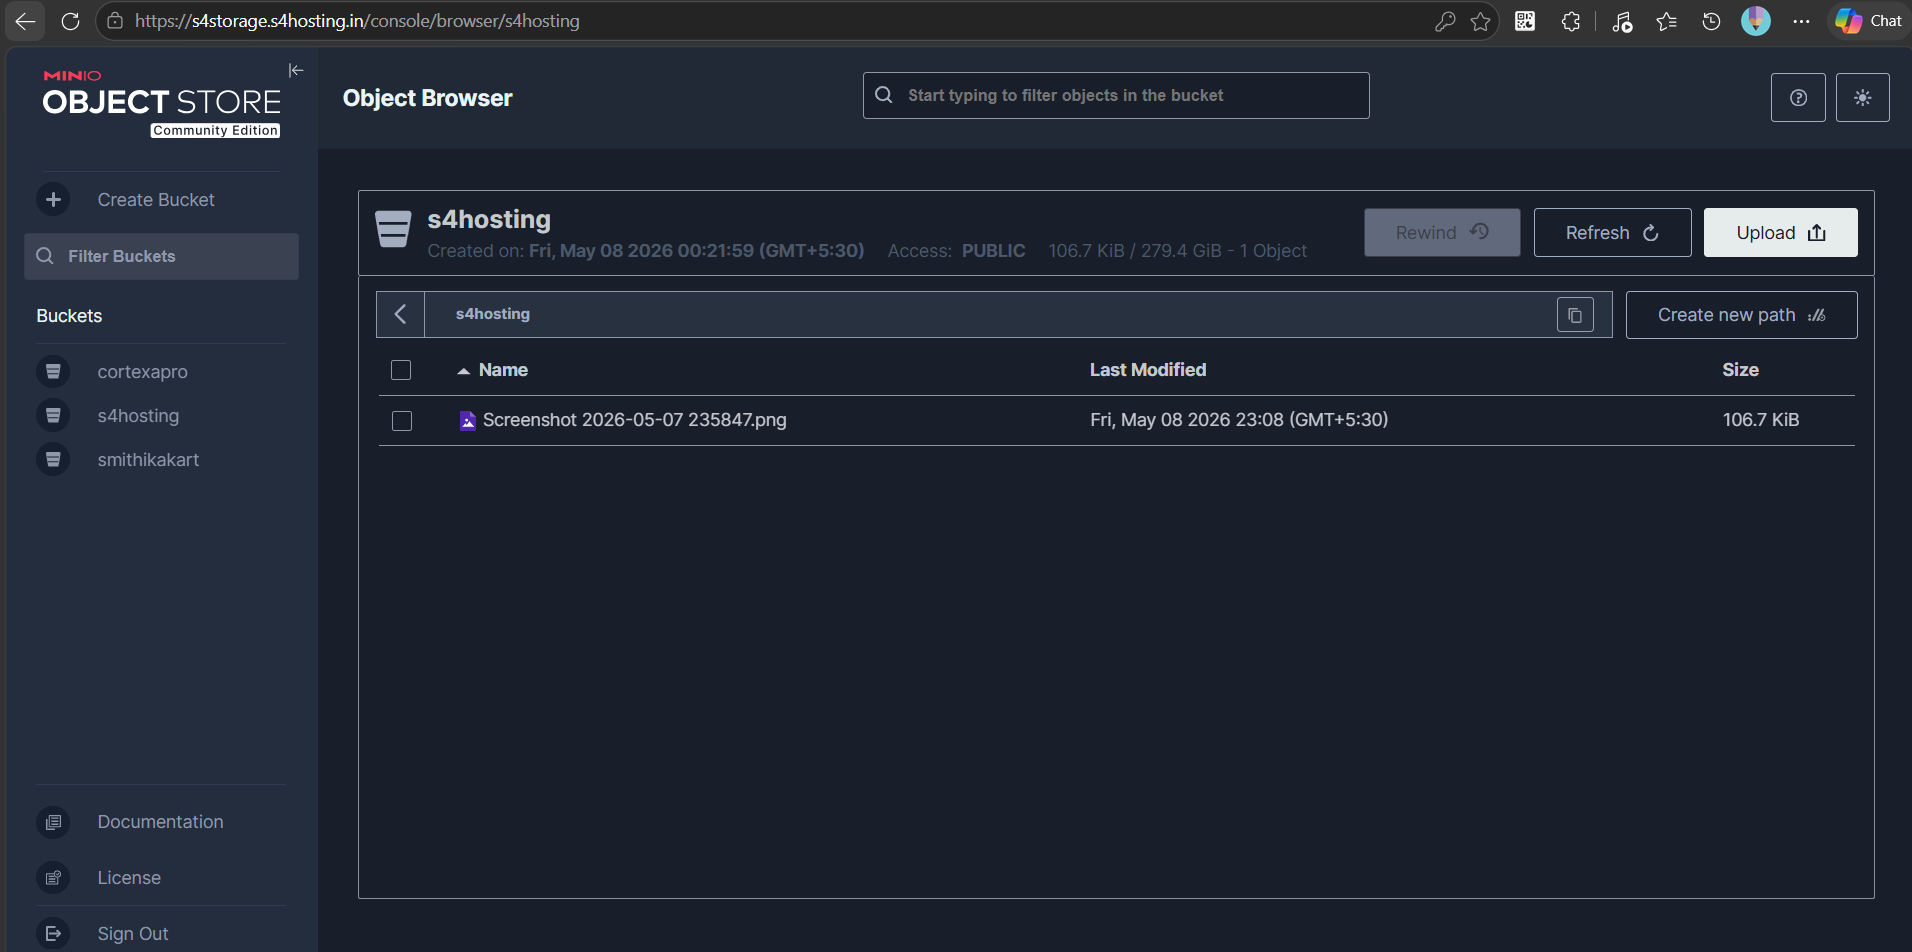Click the Refresh button
The image size is (1912, 952).
(x=1612, y=232)
